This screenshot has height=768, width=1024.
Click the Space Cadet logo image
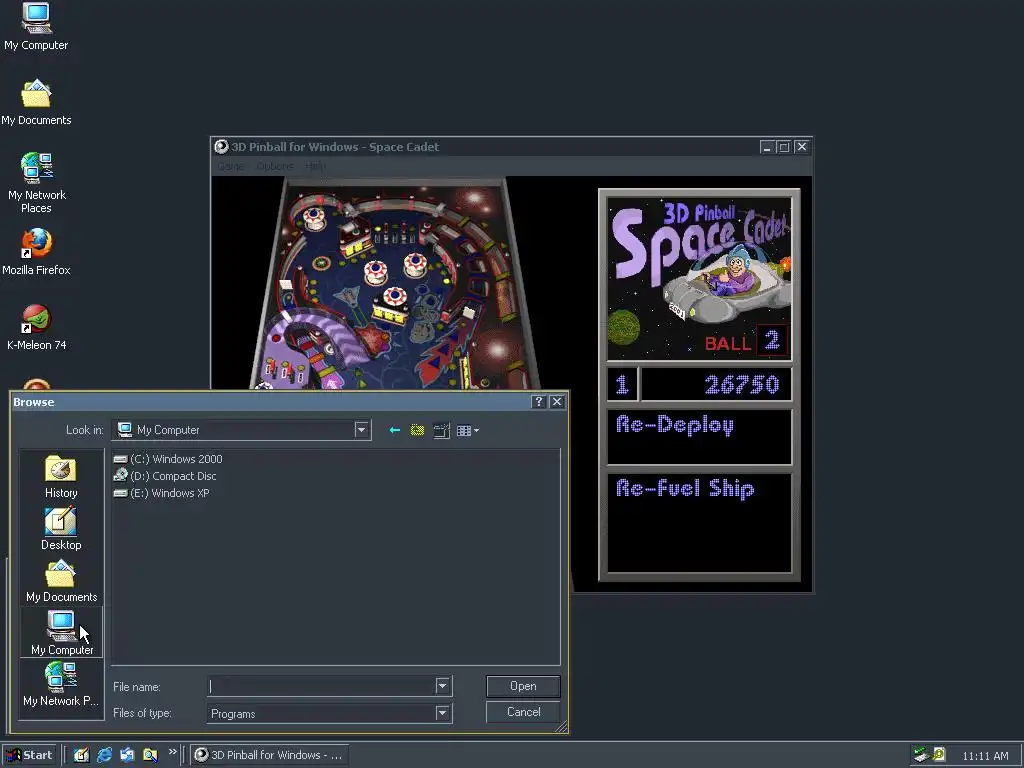[699, 279]
